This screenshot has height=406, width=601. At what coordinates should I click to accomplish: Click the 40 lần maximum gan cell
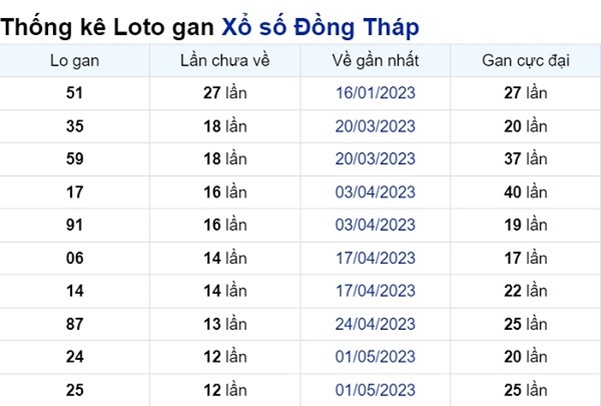coord(525,192)
